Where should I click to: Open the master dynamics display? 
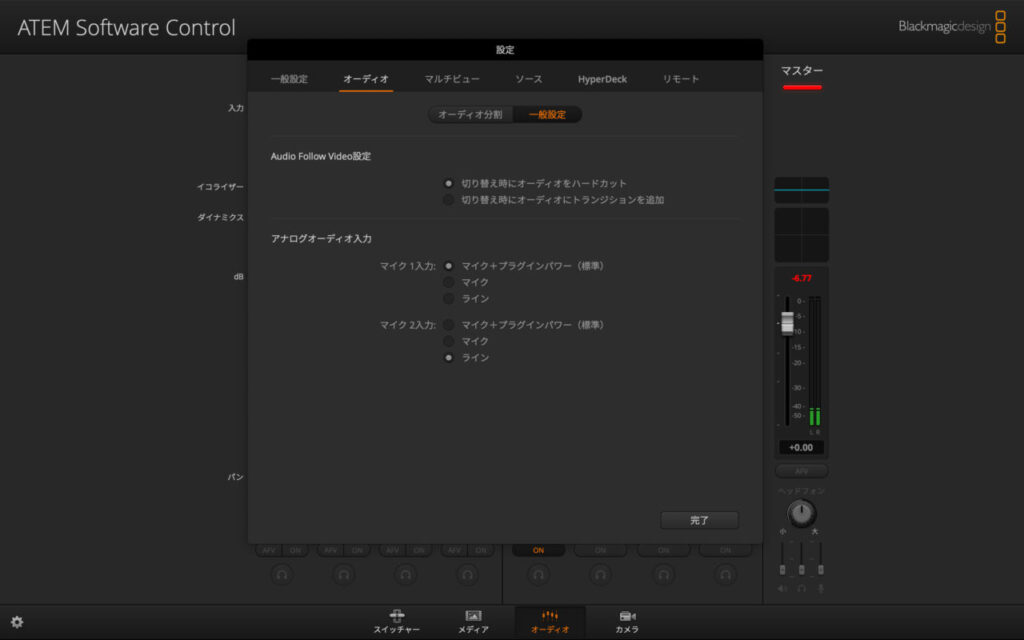click(801, 234)
